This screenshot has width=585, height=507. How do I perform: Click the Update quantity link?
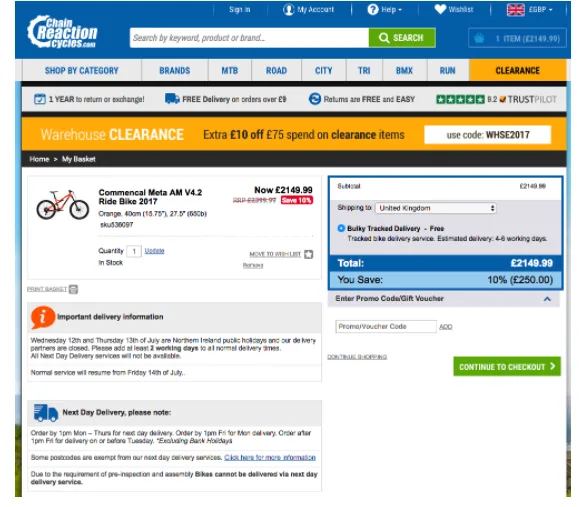(154, 251)
